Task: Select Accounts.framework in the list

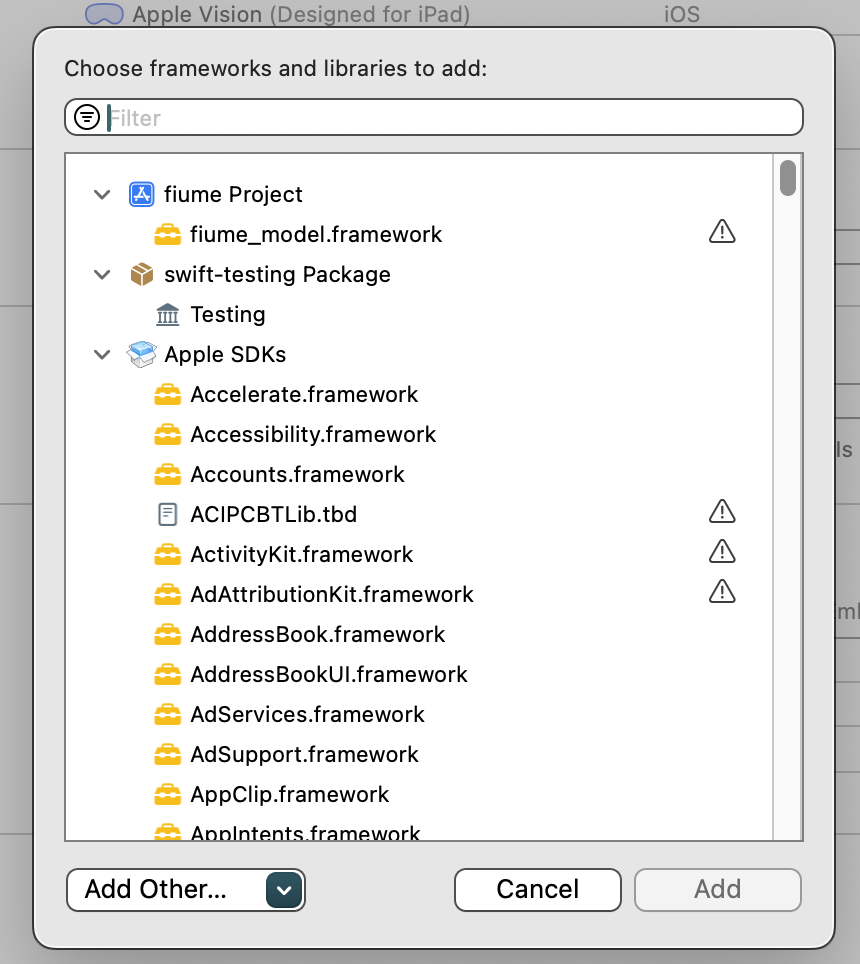Action: tap(419, 474)
